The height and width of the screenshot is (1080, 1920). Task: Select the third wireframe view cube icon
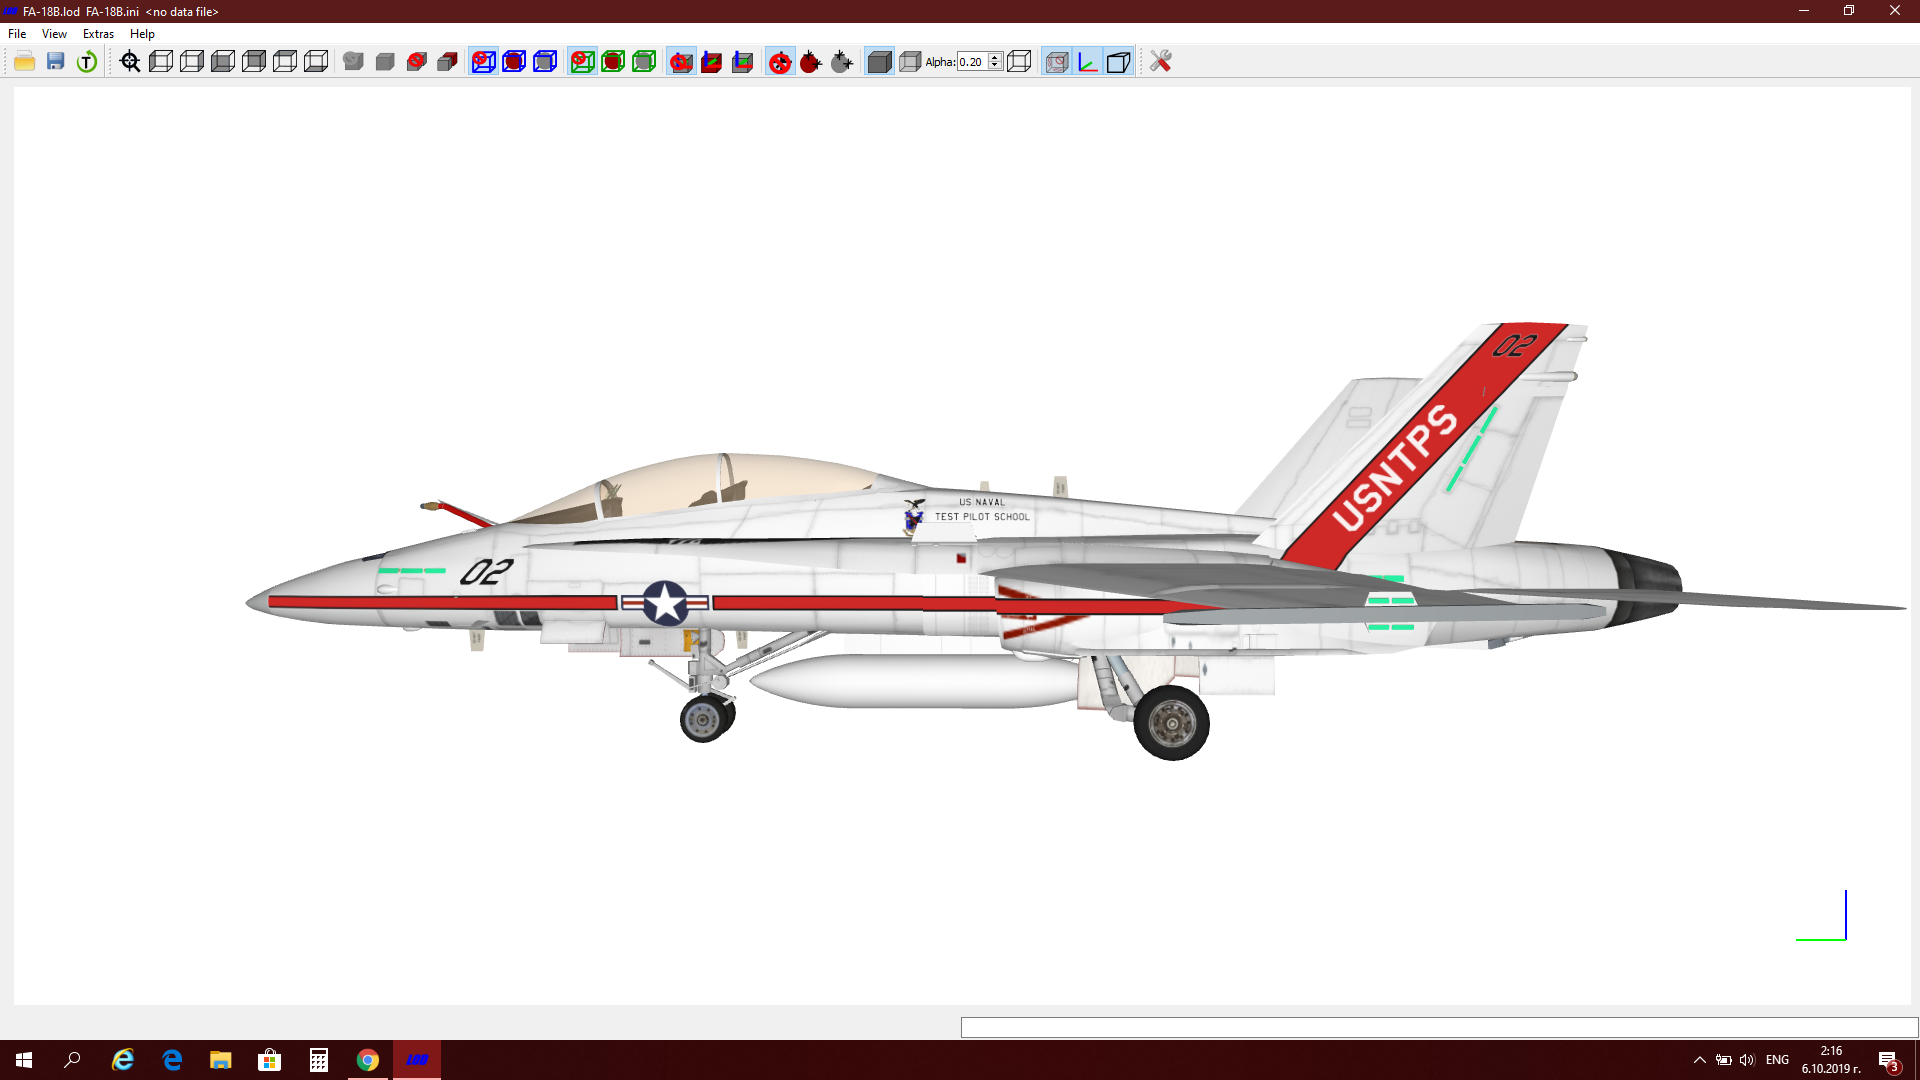click(x=223, y=62)
